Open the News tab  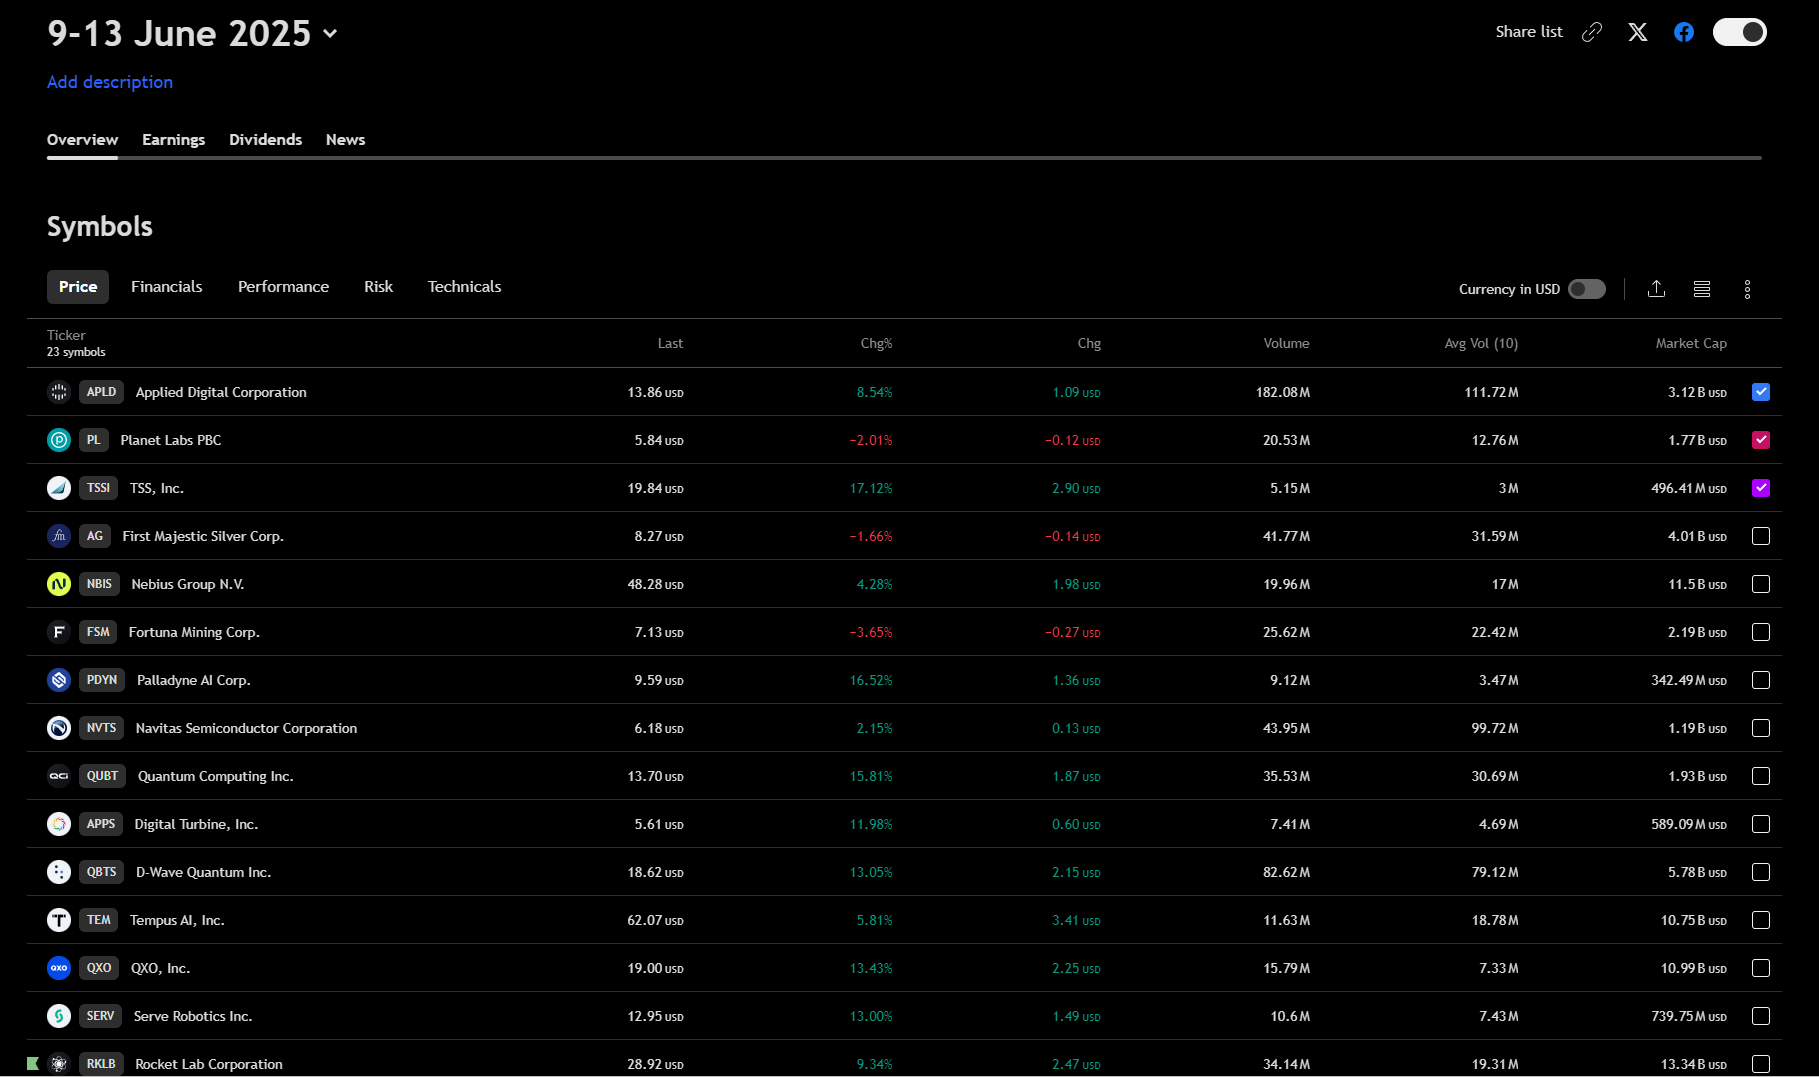point(345,140)
